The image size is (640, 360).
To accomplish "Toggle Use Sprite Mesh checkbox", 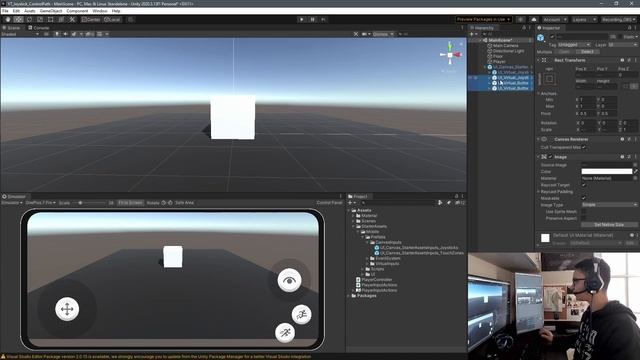I will [584, 211].
